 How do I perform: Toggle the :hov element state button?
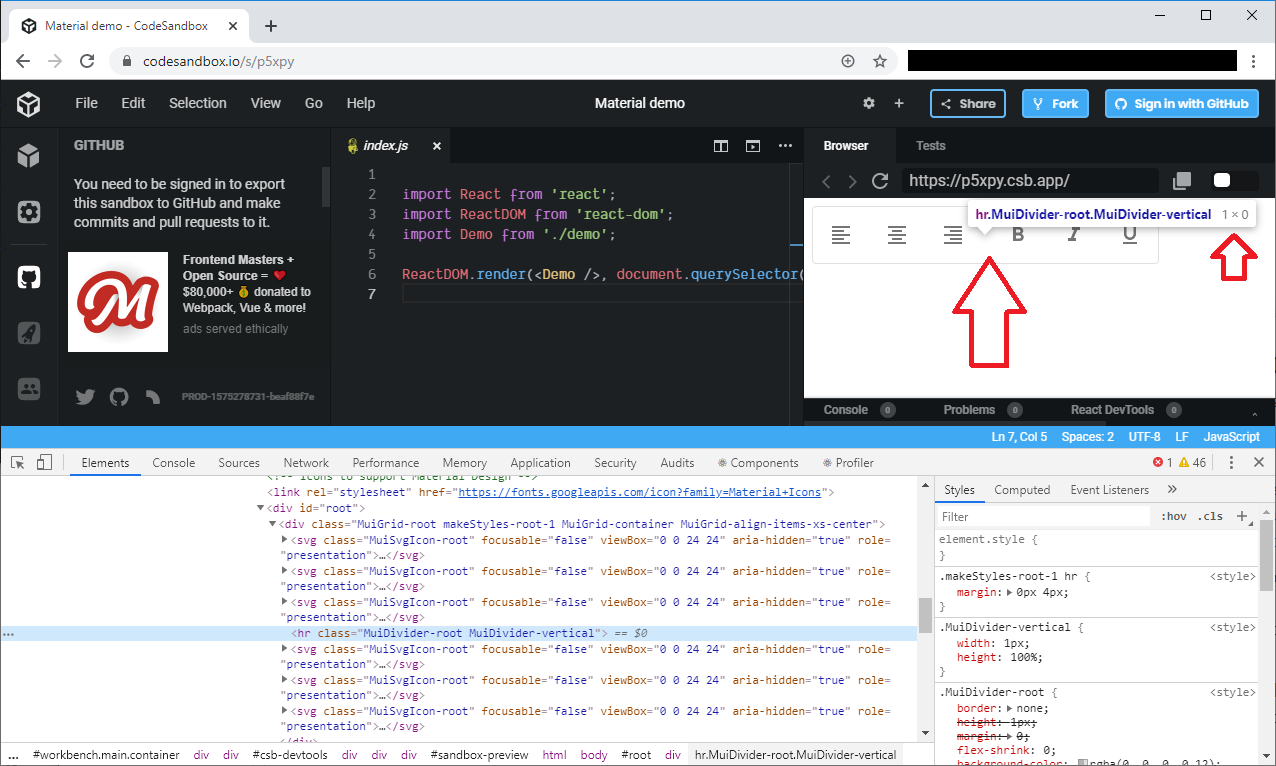point(1173,516)
